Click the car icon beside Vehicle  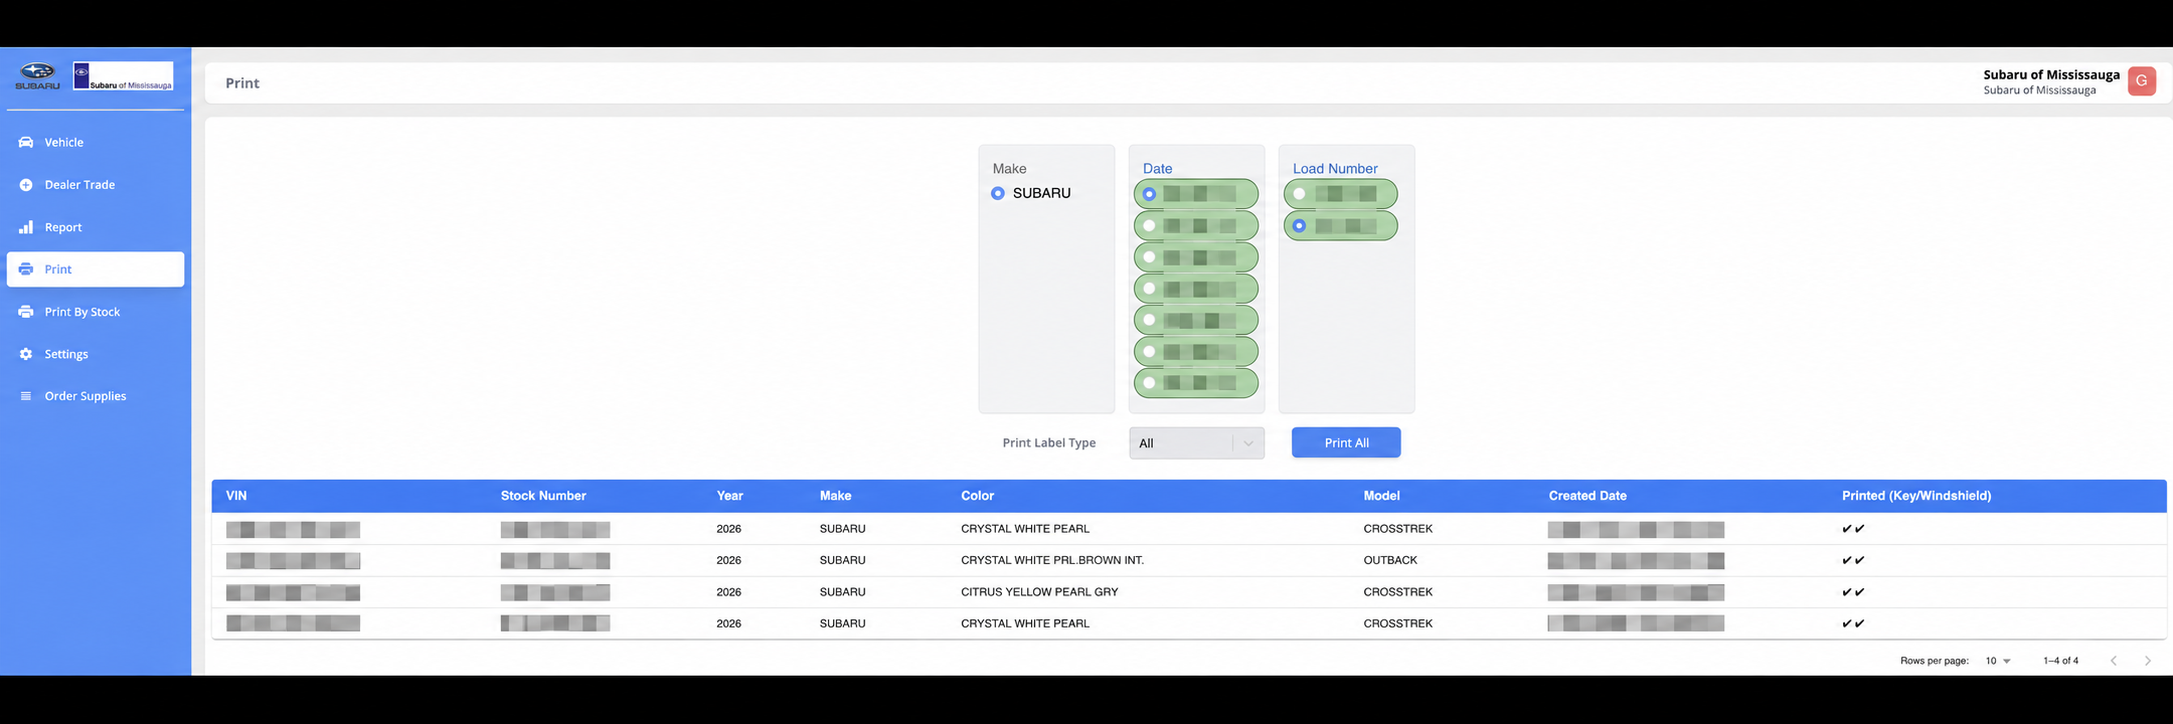pyautogui.click(x=26, y=142)
